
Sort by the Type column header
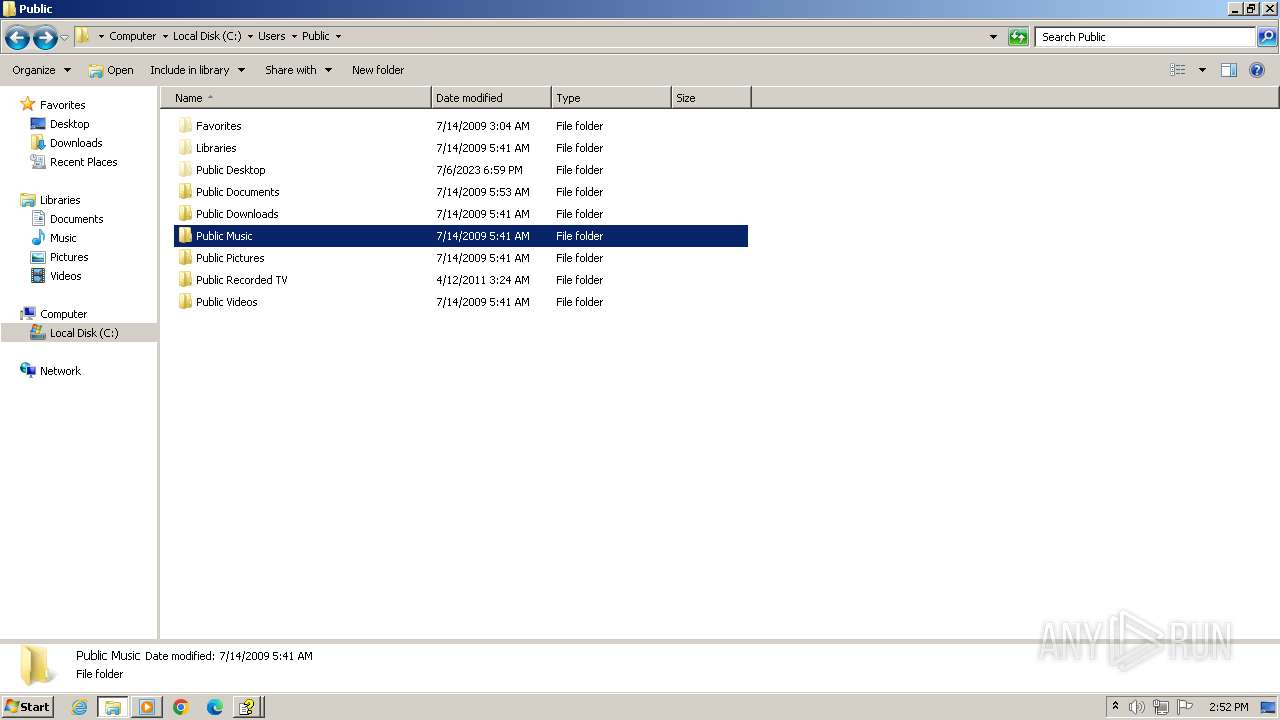click(611, 98)
